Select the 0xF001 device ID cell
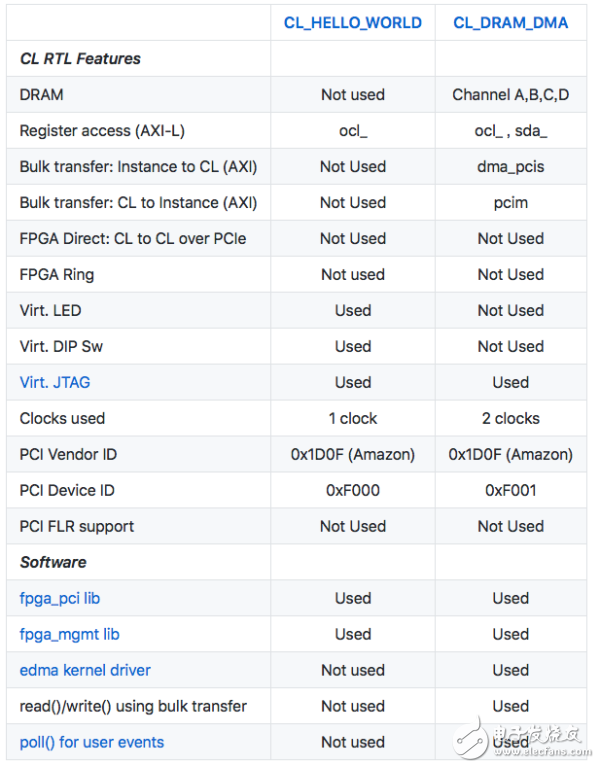Viewport: 600px width, 768px height. [510, 490]
